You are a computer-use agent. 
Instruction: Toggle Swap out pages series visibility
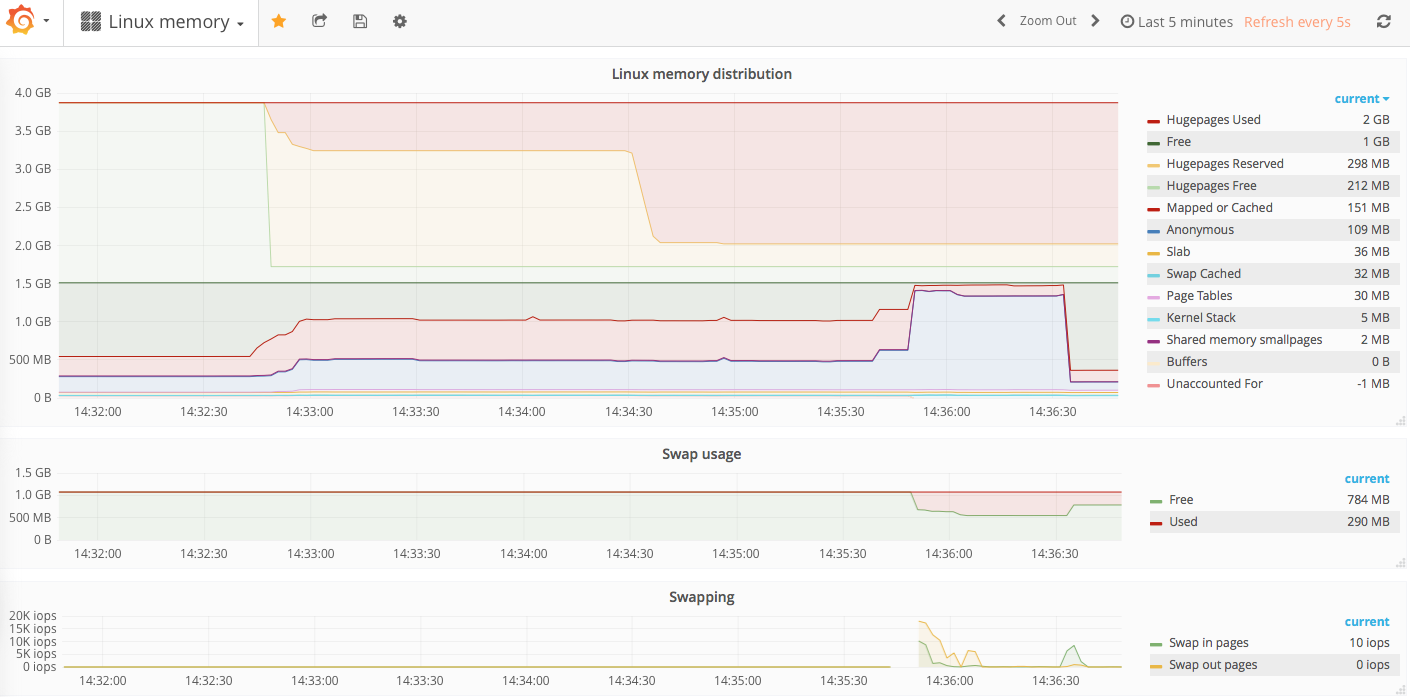coord(1213,665)
